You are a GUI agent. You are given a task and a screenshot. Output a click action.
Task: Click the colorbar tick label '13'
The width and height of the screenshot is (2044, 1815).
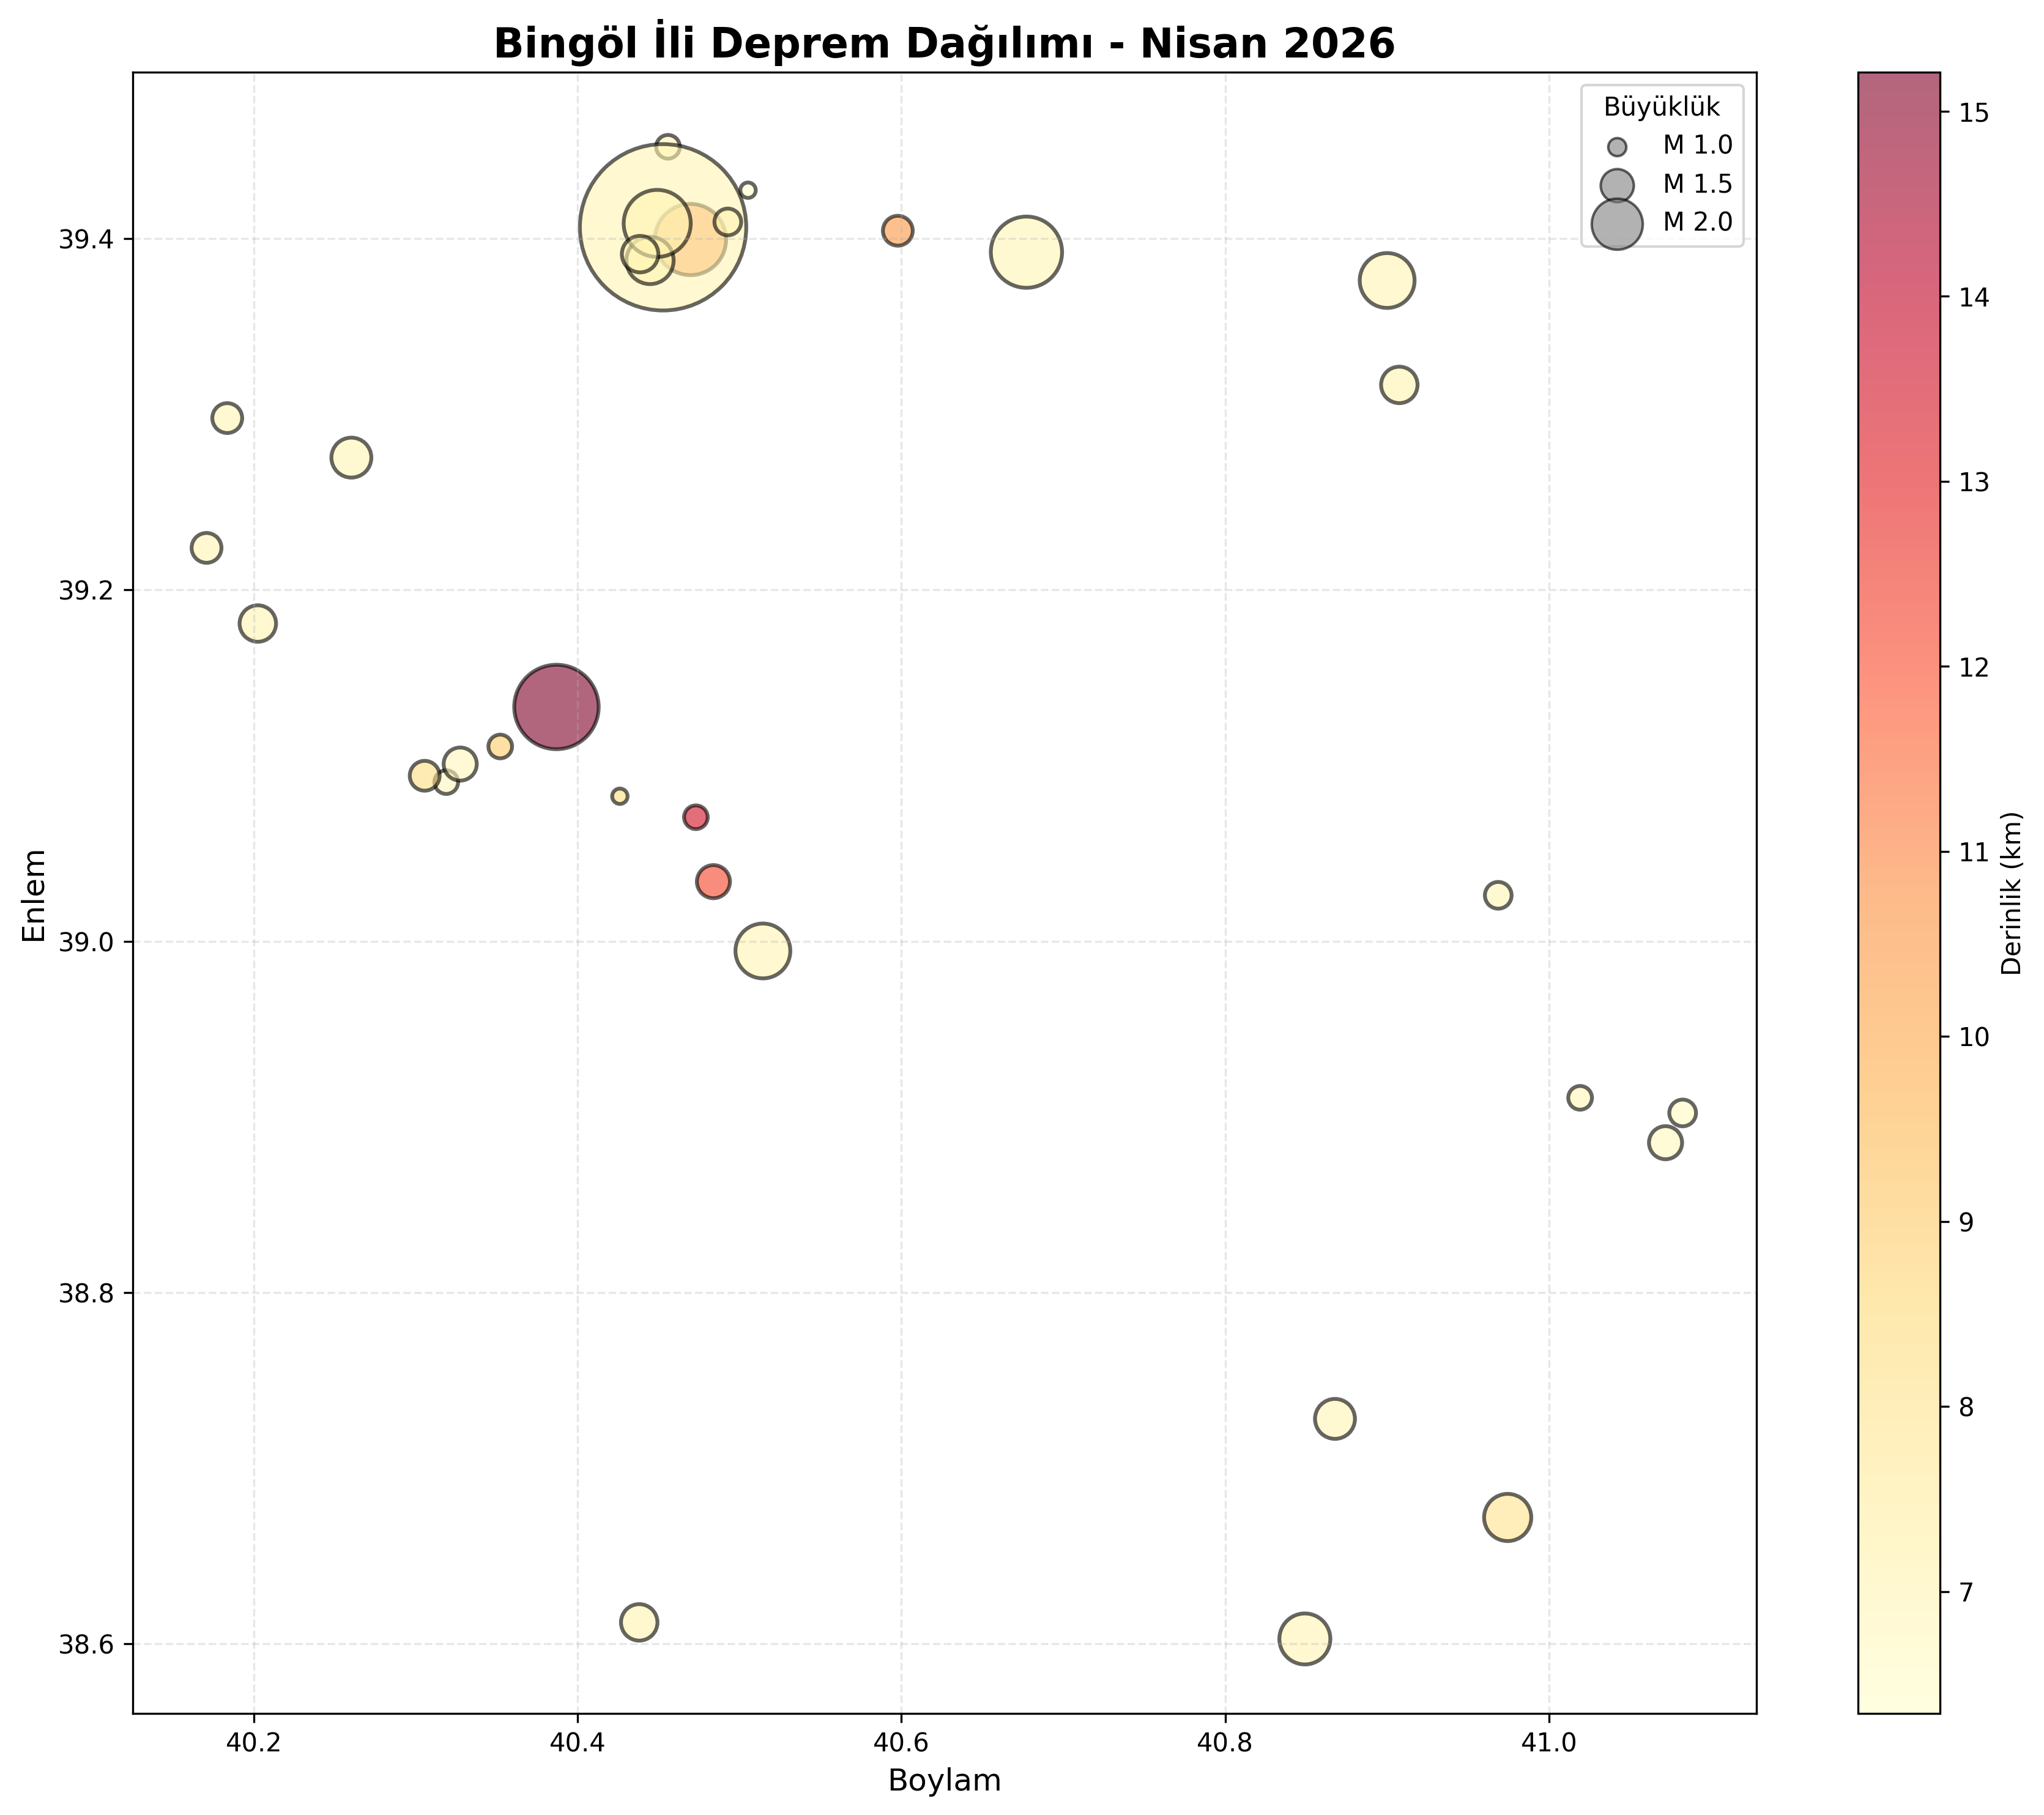tap(1974, 483)
